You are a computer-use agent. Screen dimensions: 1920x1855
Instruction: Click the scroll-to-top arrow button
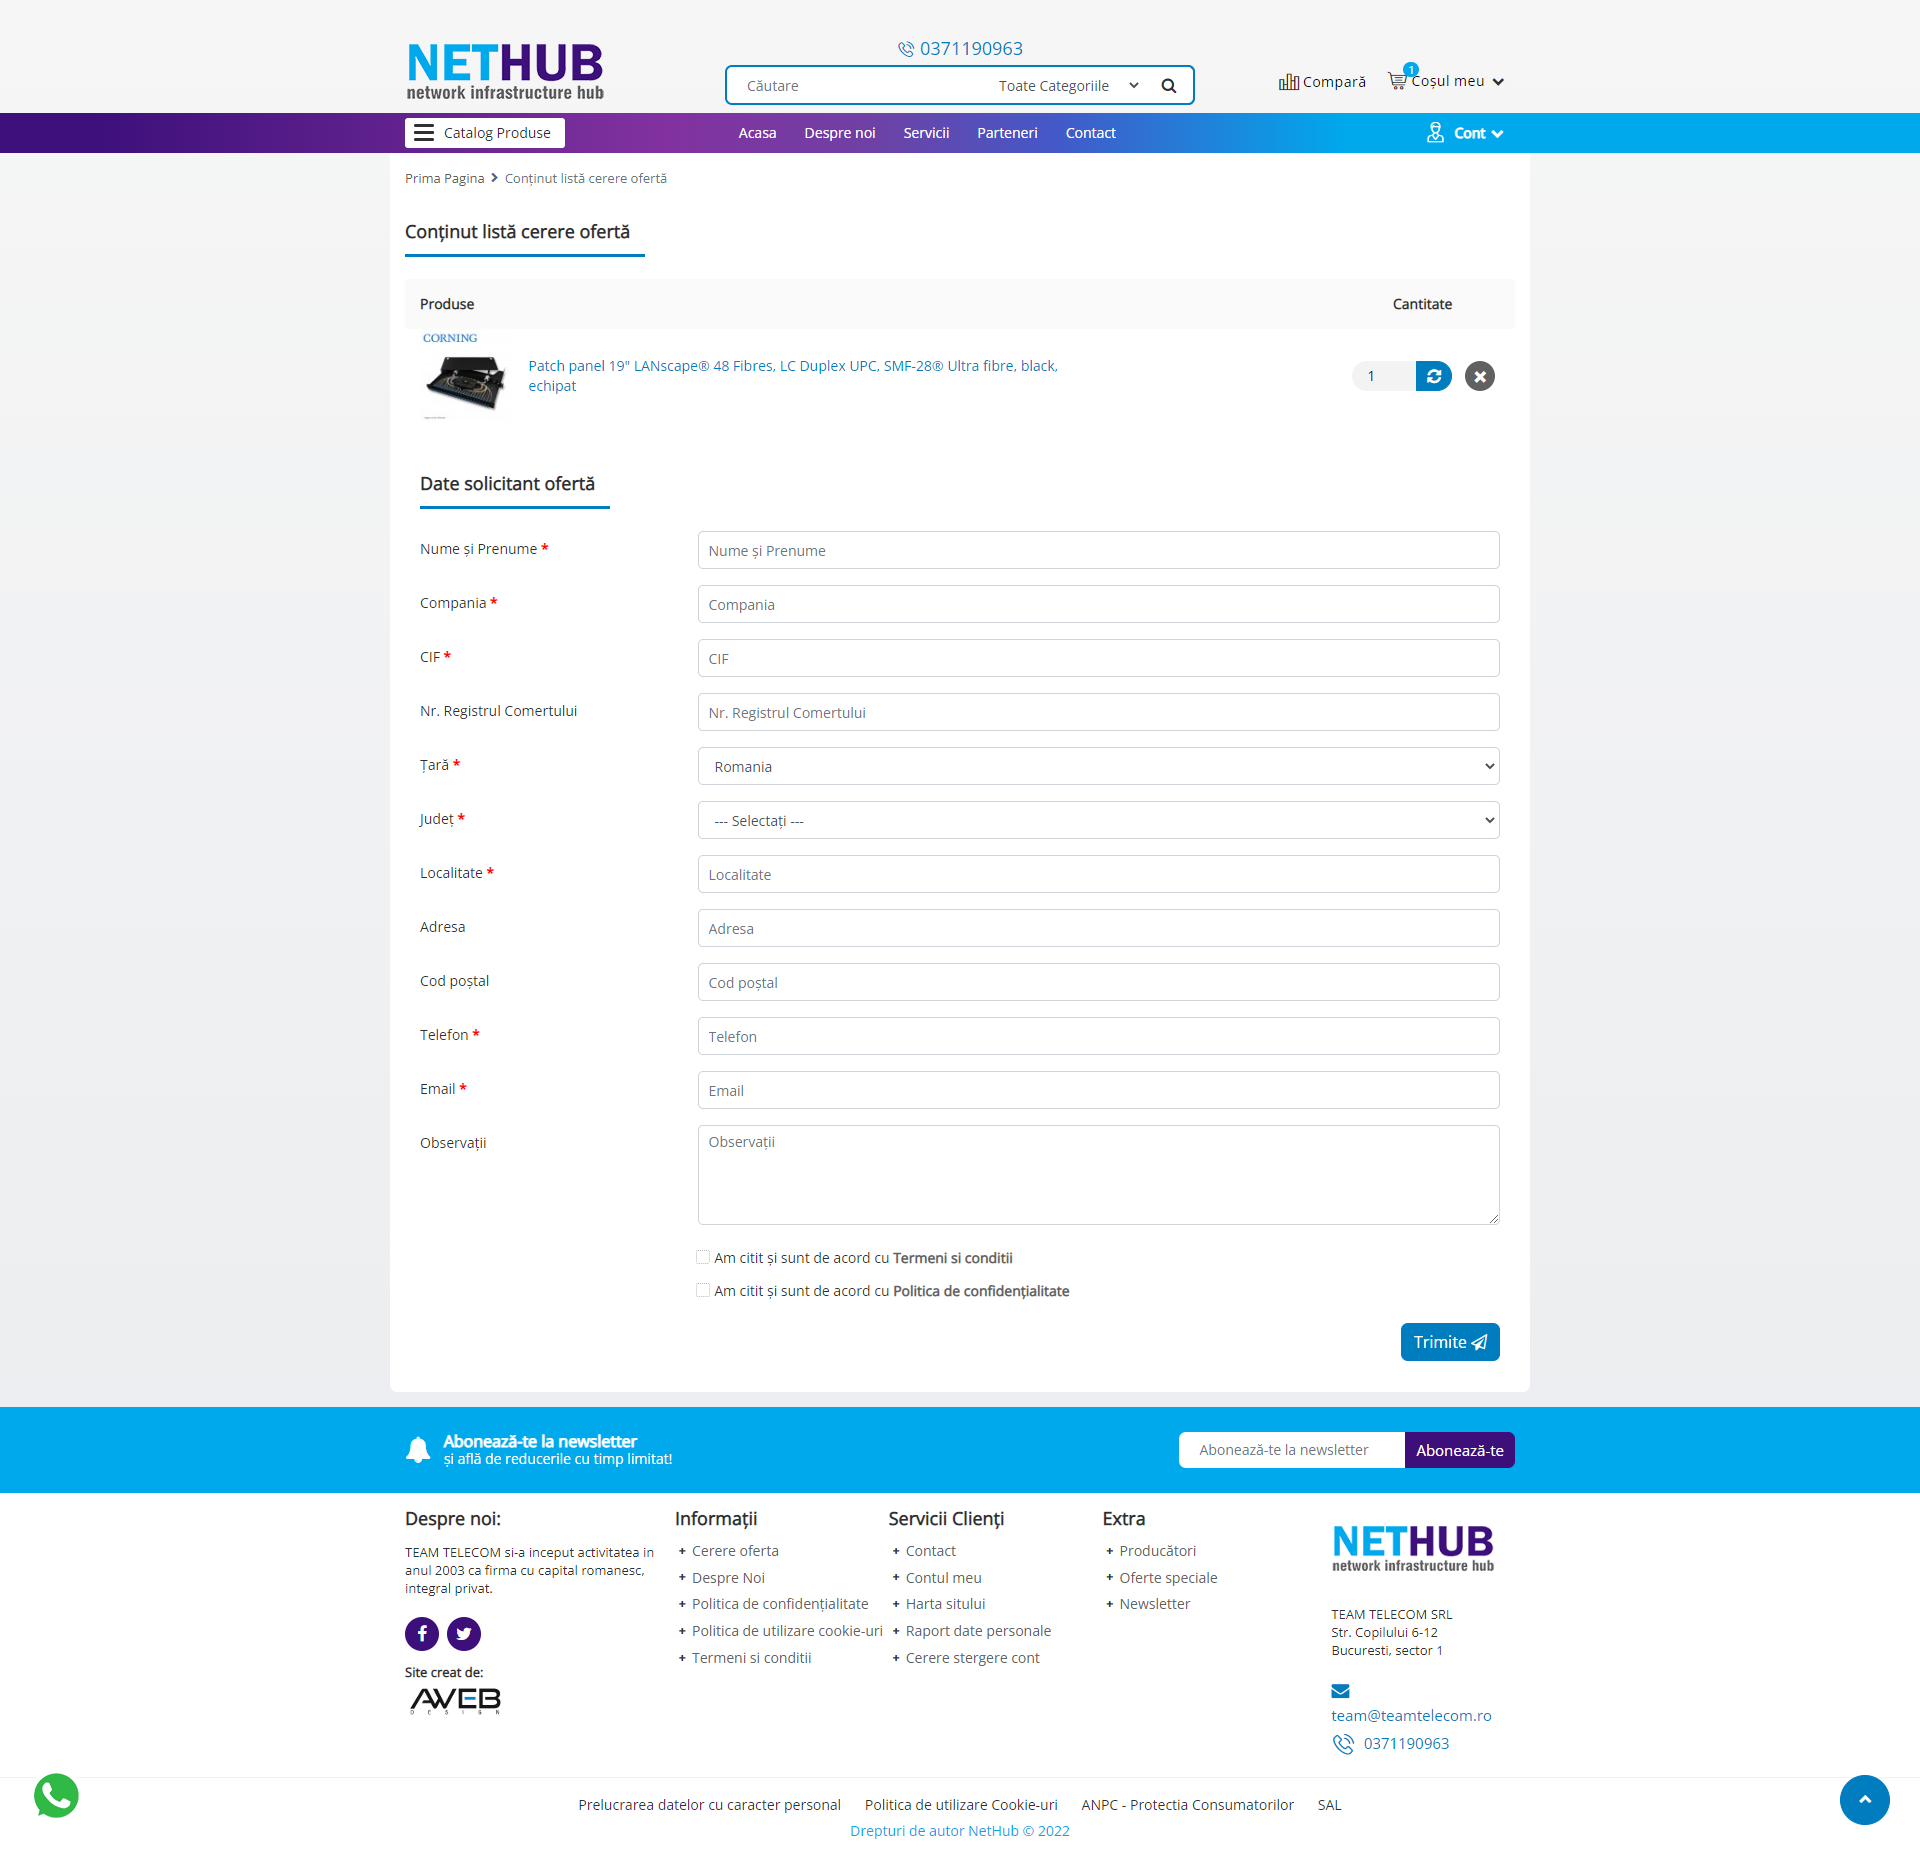pos(1864,1799)
